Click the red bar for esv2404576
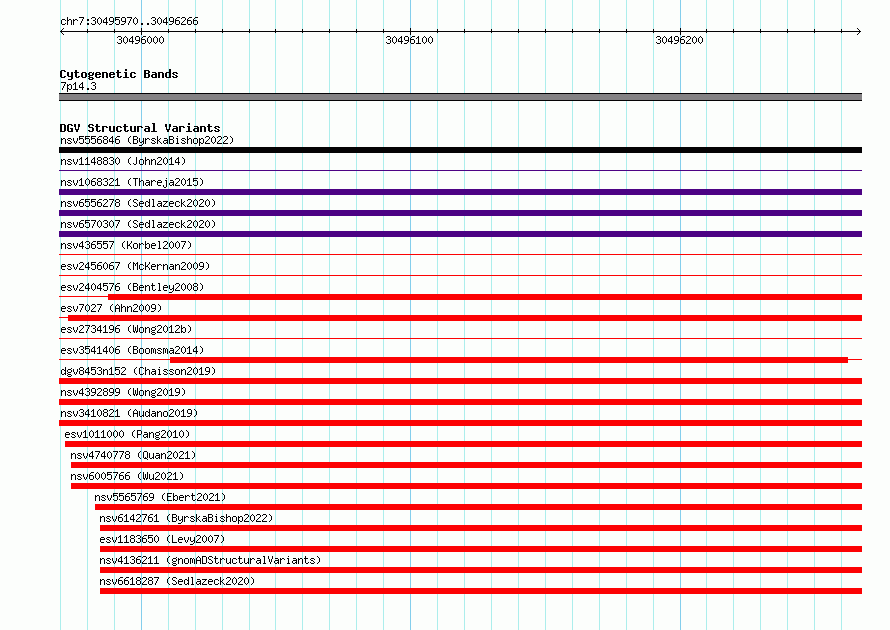890x630 pixels. click(485, 297)
